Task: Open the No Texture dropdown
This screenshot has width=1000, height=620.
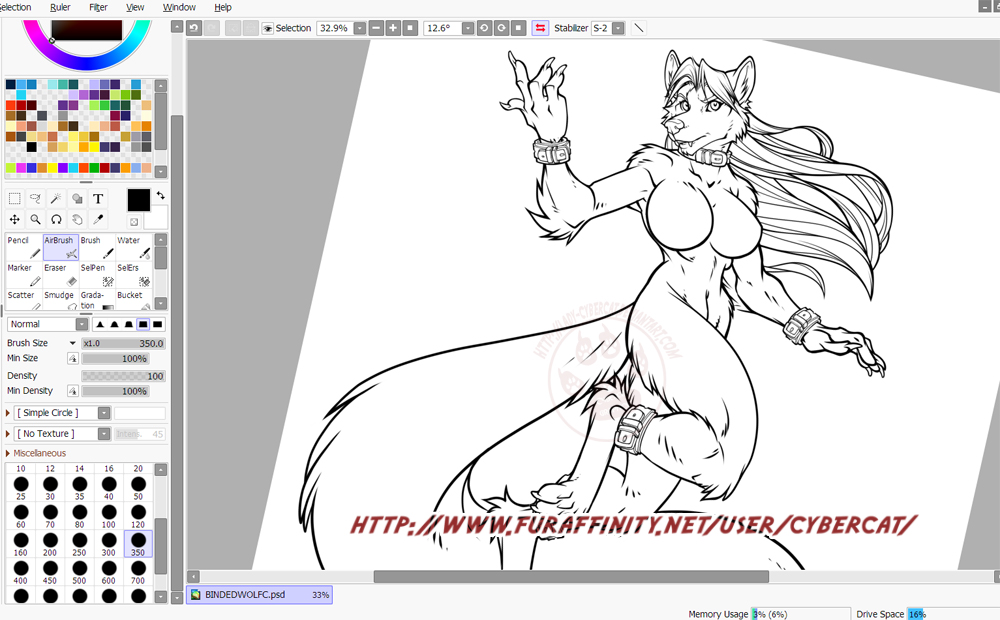Action: [x=104, y=434]
